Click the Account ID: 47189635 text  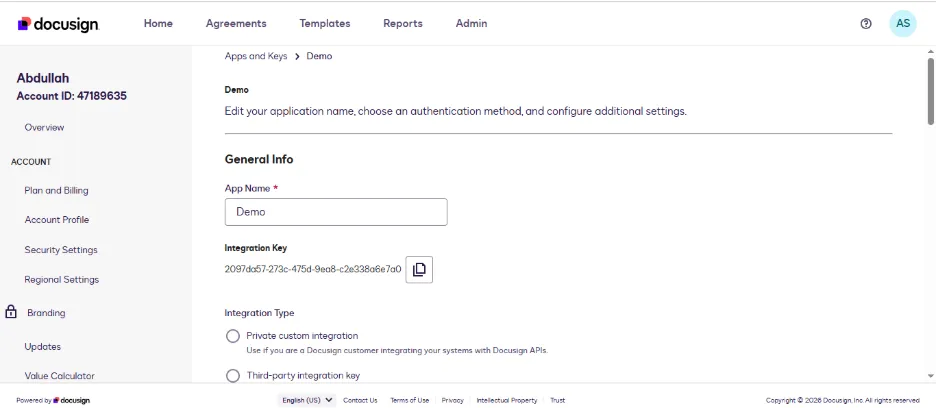[x=72, y=96]
